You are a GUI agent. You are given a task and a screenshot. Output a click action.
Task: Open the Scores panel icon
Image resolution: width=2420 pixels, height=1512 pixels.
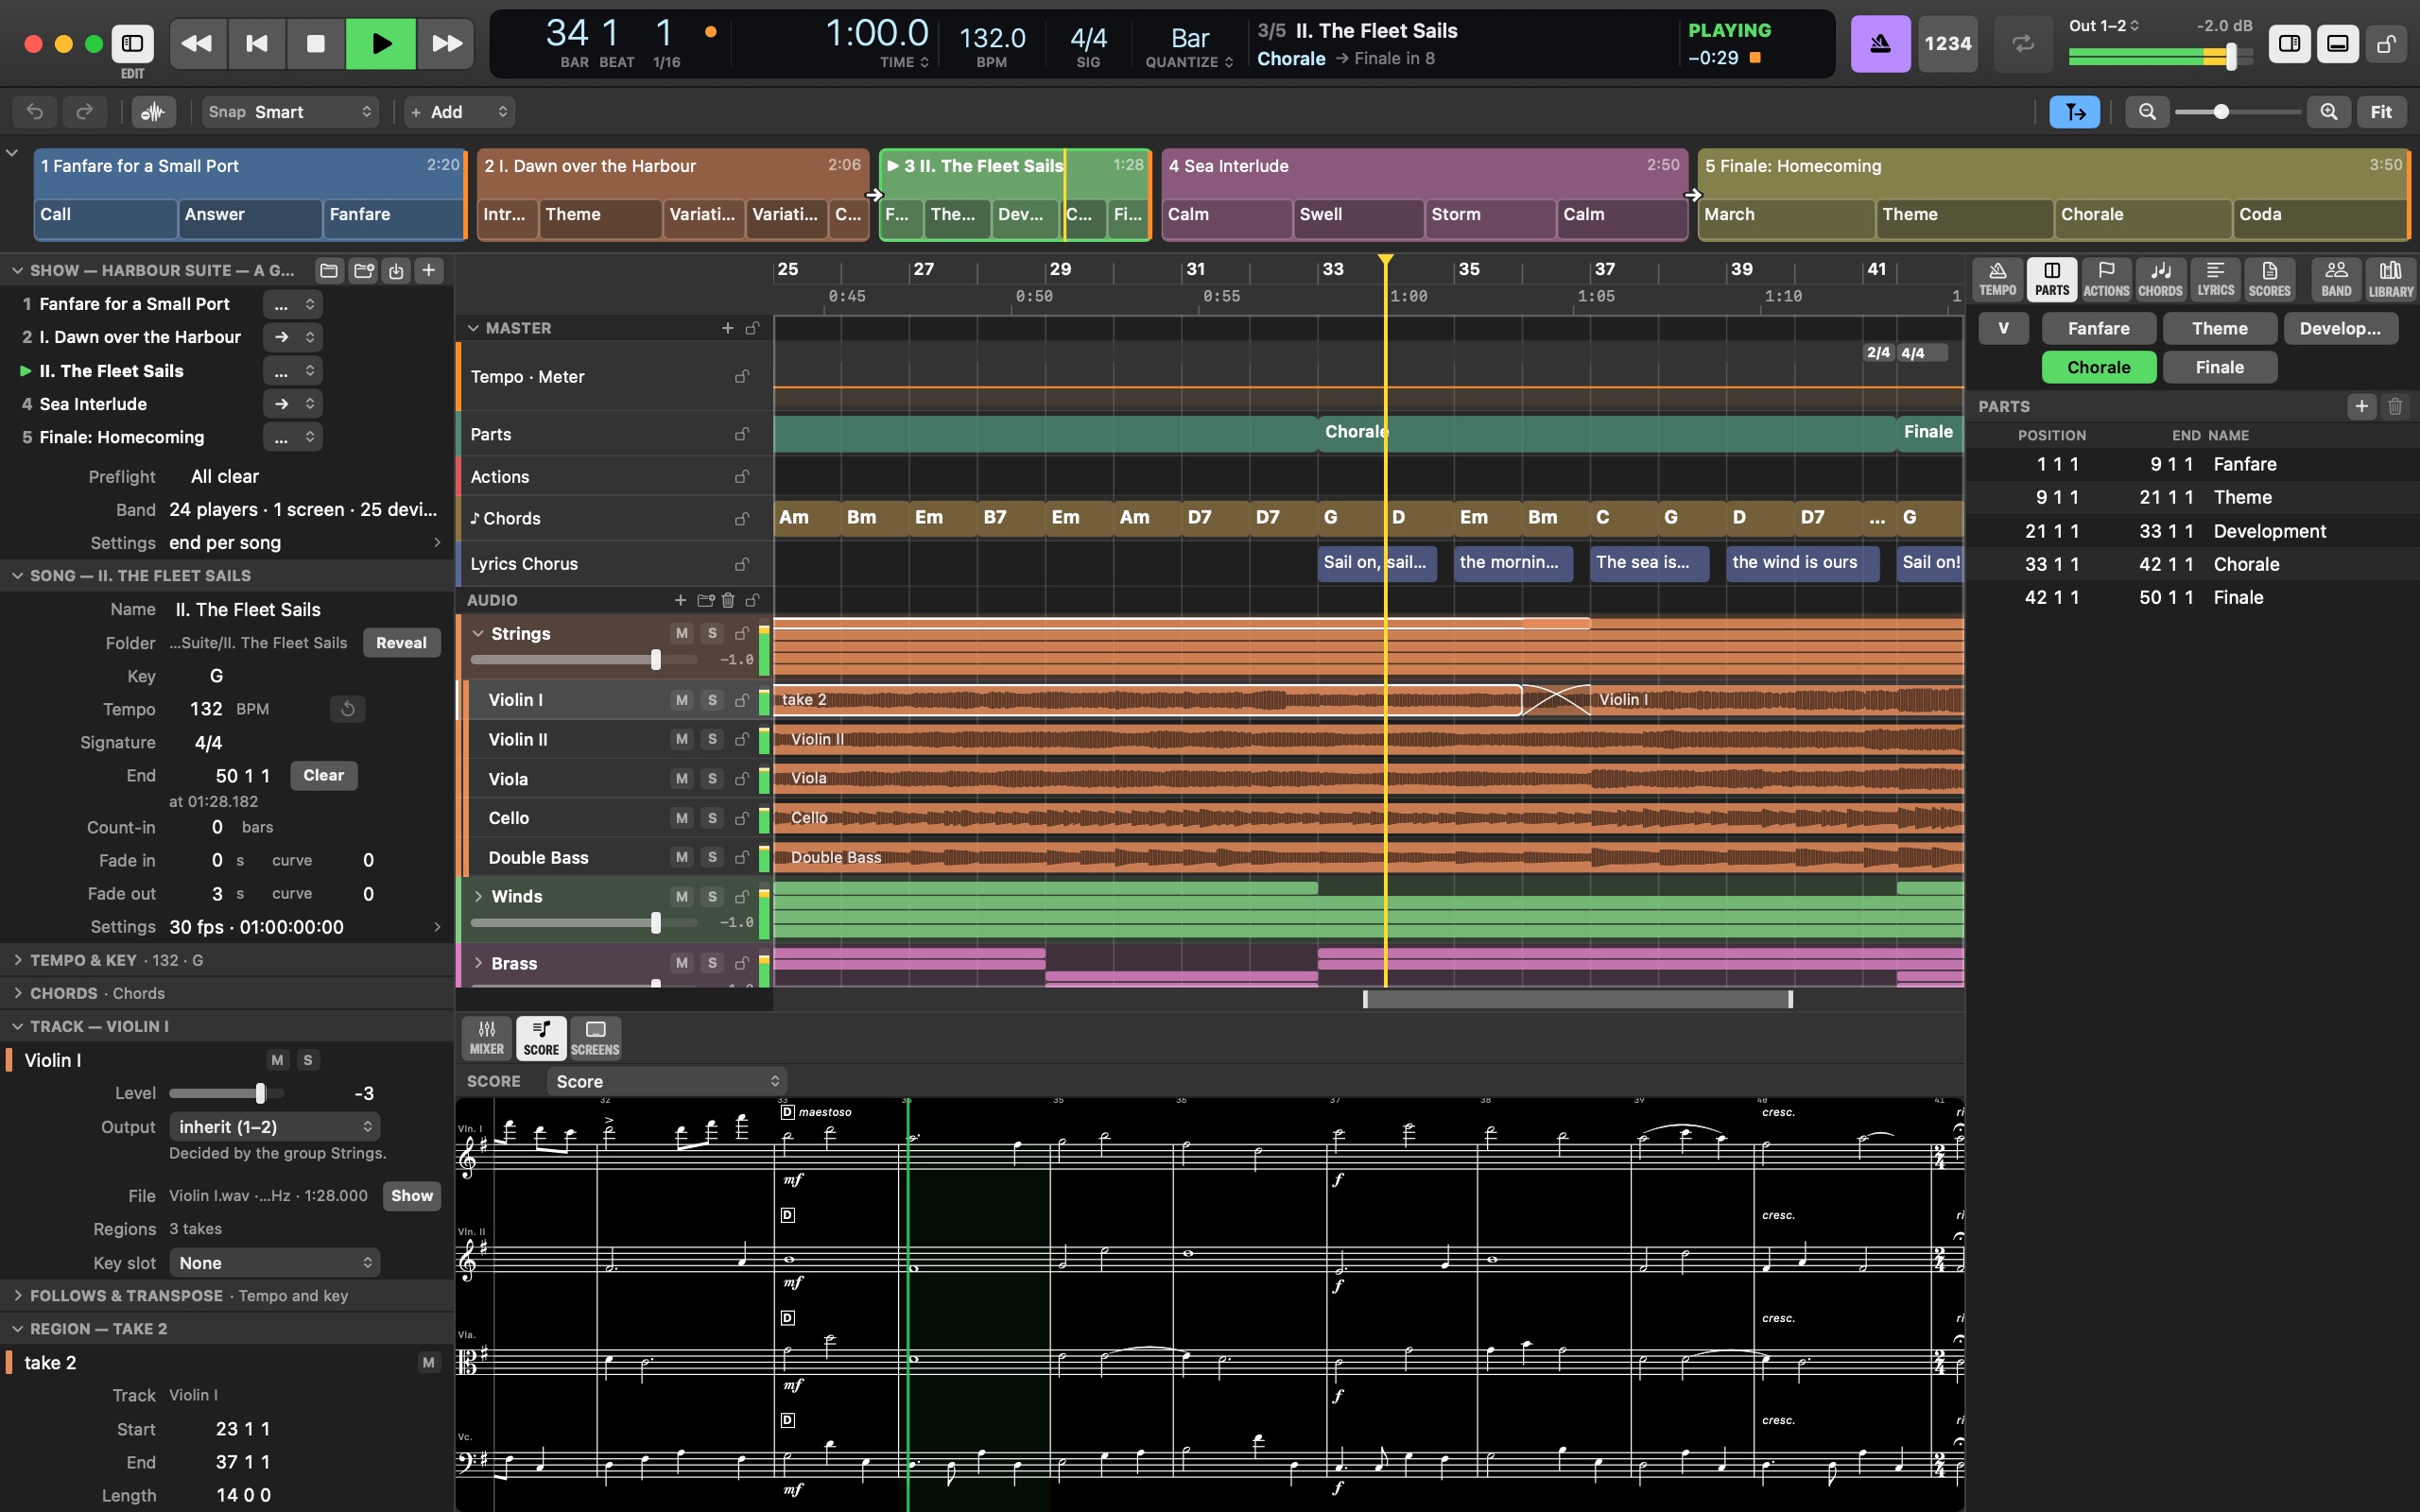click(2269, 279)
